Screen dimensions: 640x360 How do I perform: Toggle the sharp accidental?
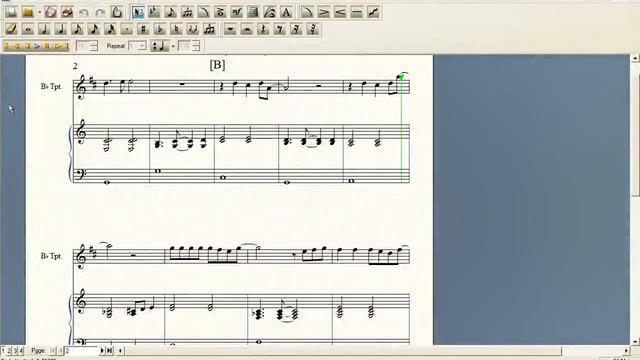point(143,29)
